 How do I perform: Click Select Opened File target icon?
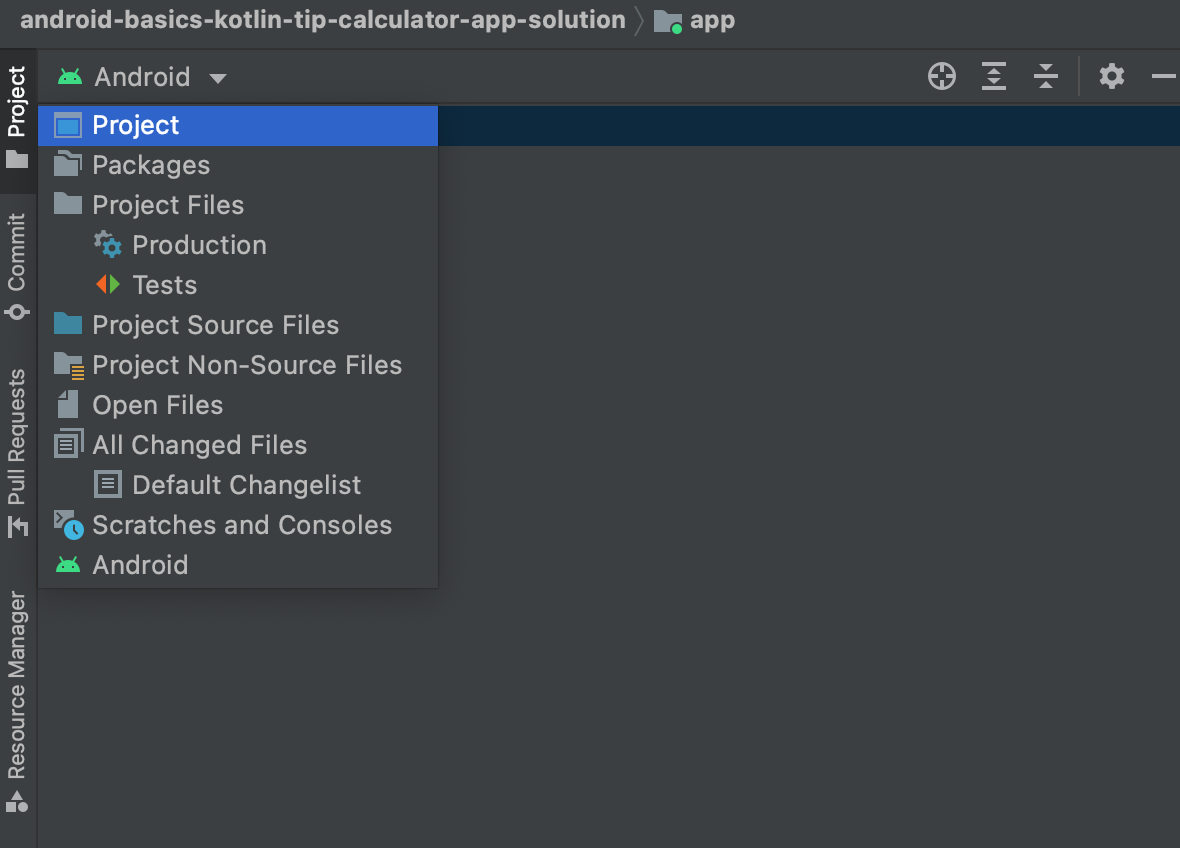point(941,76)
